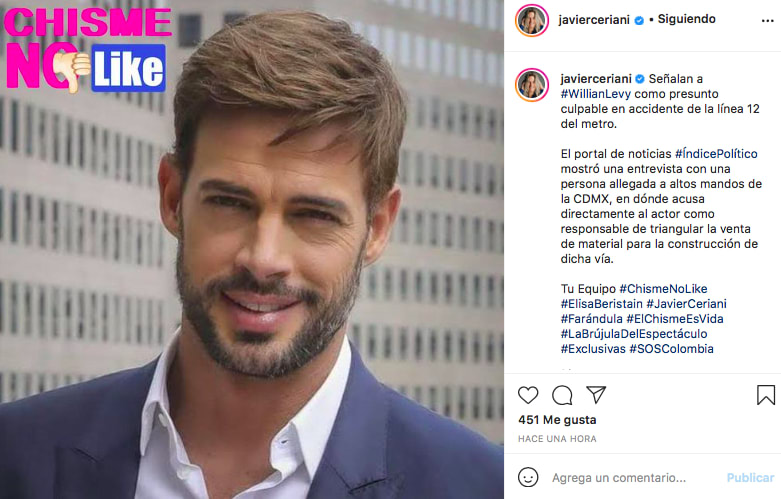Click the Chisme No Like post photo
781x499 pixels.
252,250
